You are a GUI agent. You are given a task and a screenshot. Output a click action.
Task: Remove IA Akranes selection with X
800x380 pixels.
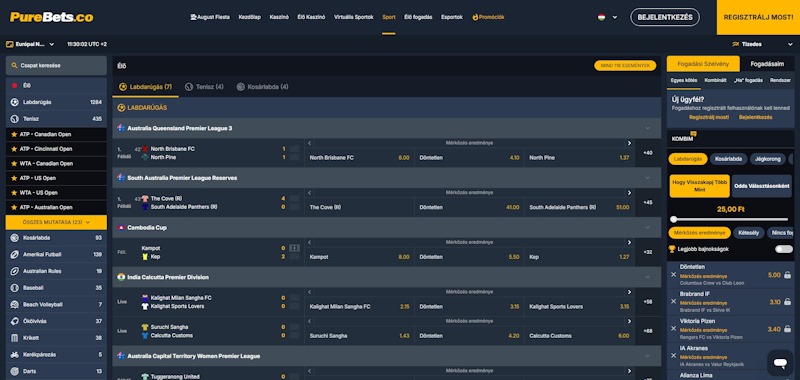(x=673, y=356)
